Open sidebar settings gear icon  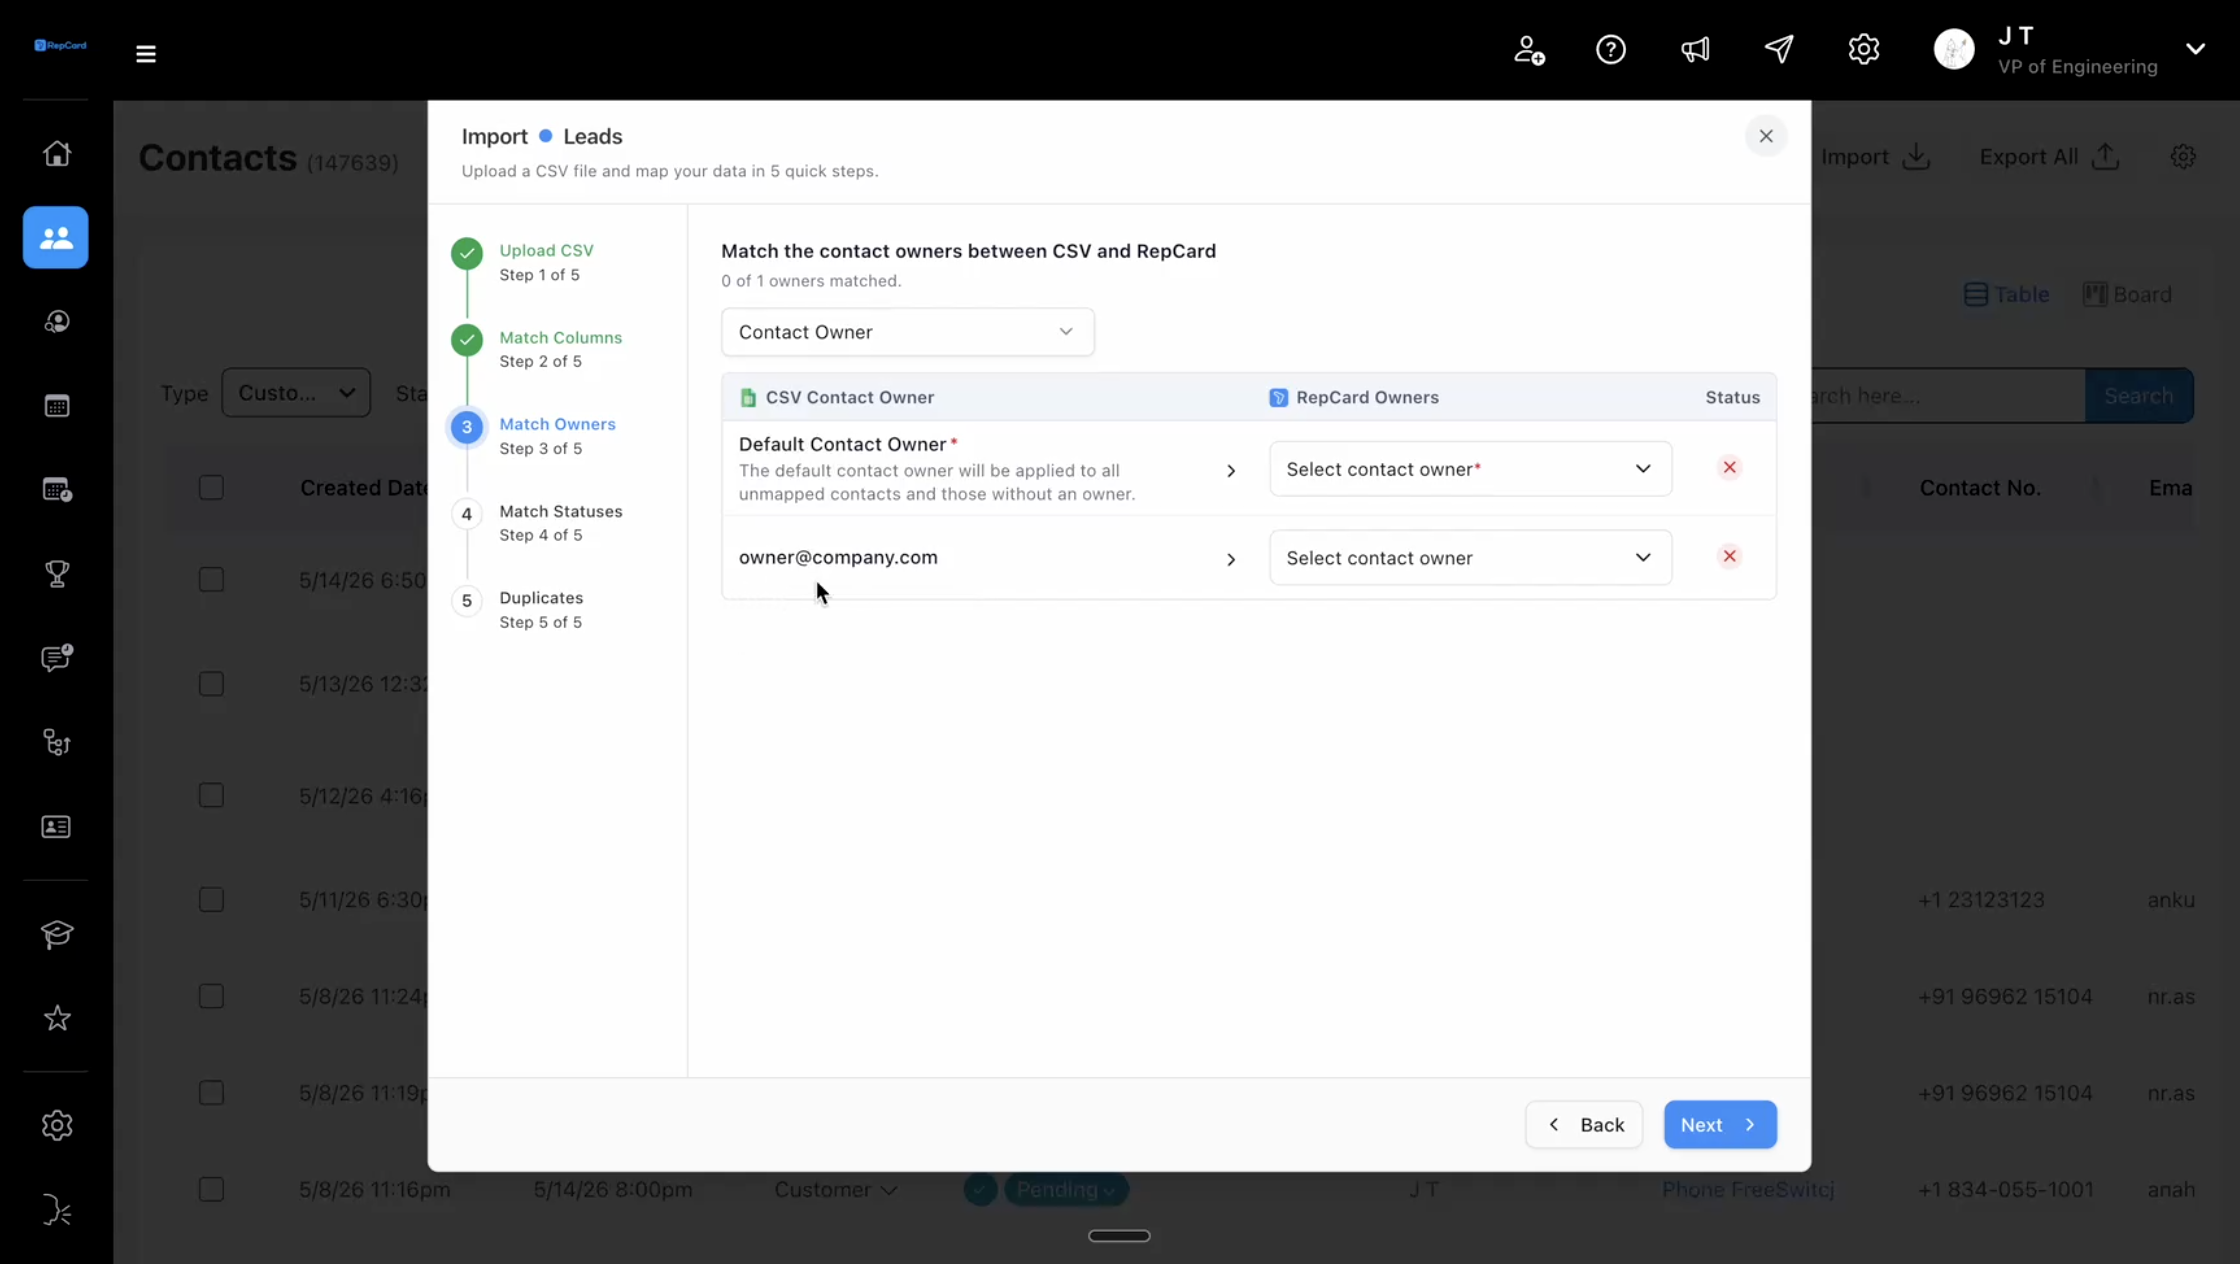coord(56,1126)
